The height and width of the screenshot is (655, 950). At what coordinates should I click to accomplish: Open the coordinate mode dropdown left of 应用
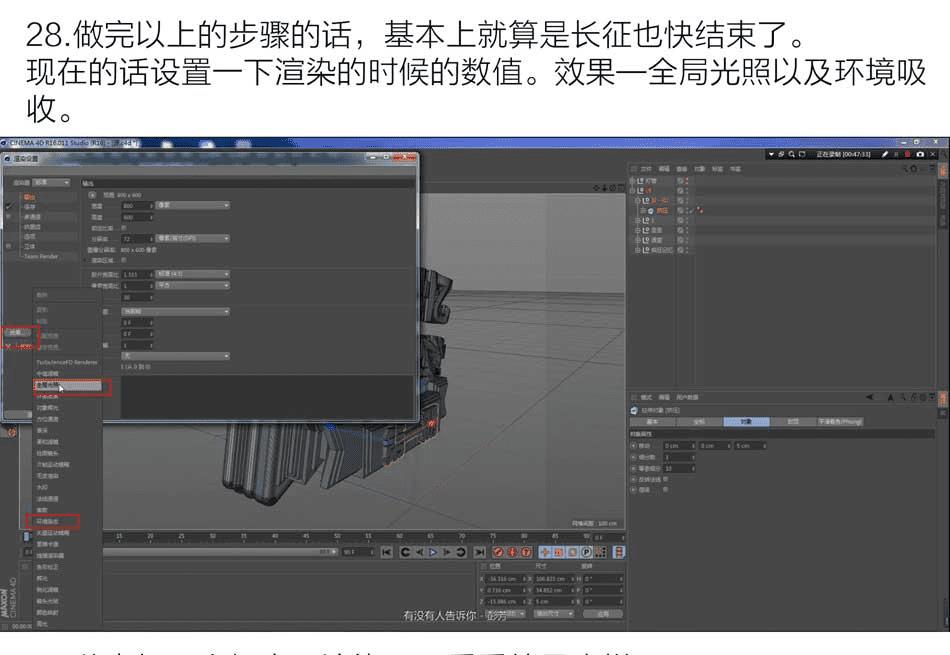504,614
